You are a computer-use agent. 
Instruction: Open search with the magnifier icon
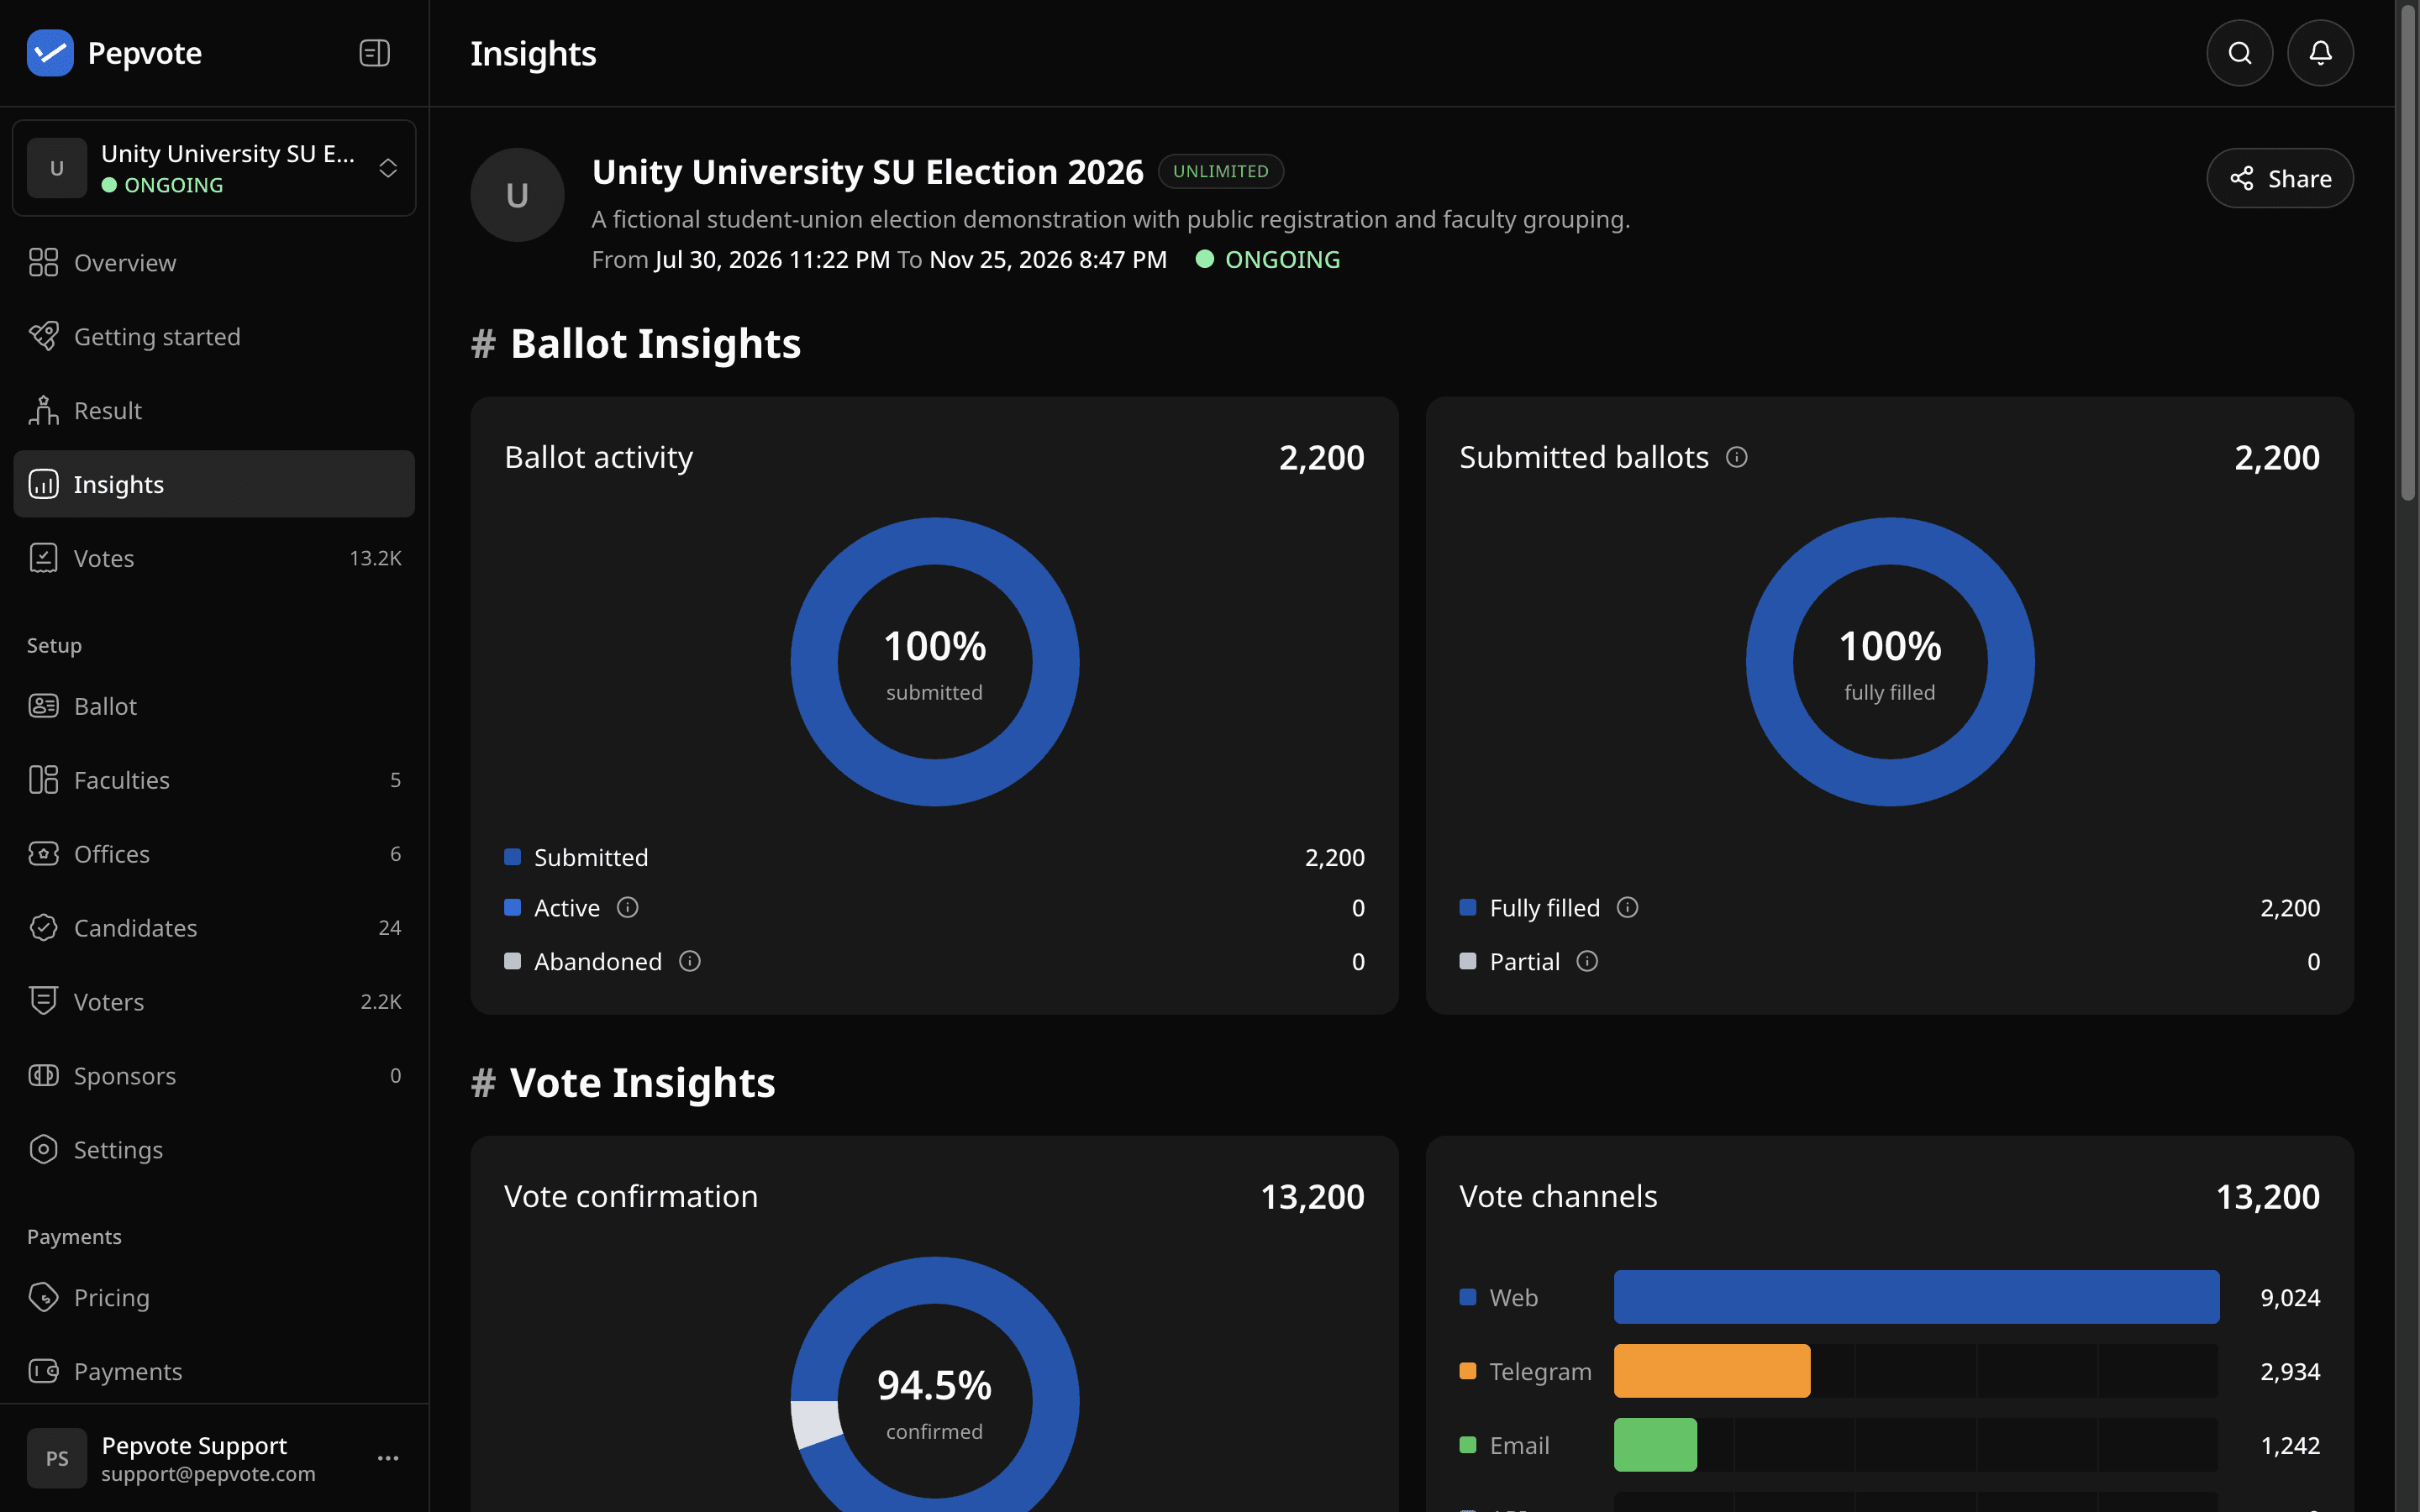pos(2239,53)
